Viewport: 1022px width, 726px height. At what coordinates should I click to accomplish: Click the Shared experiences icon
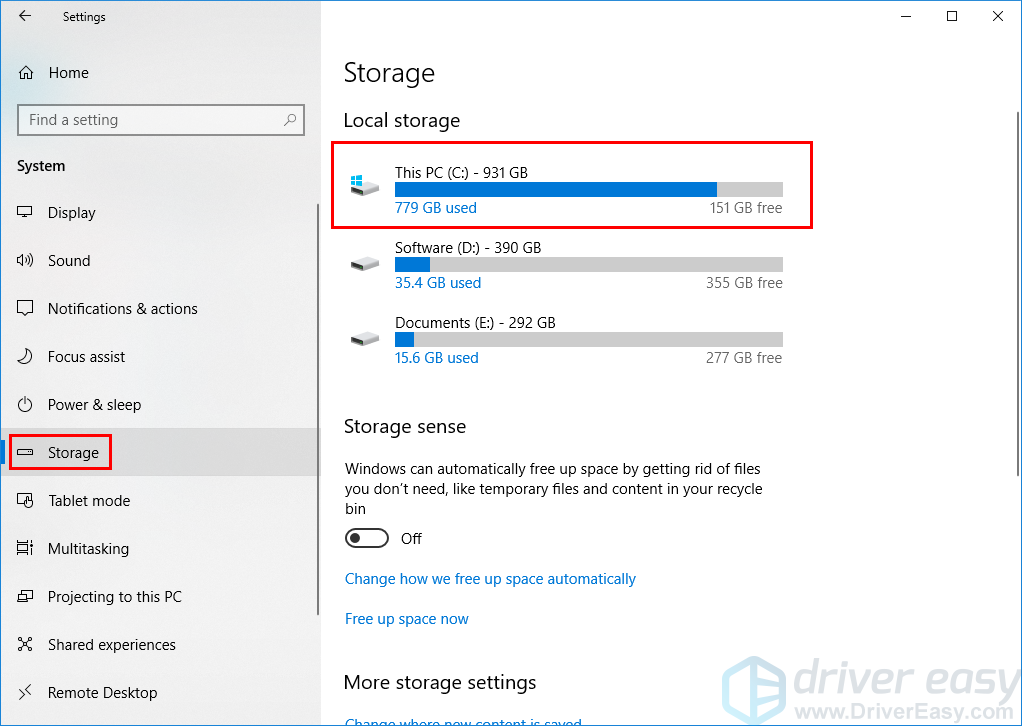click(26, 644)
